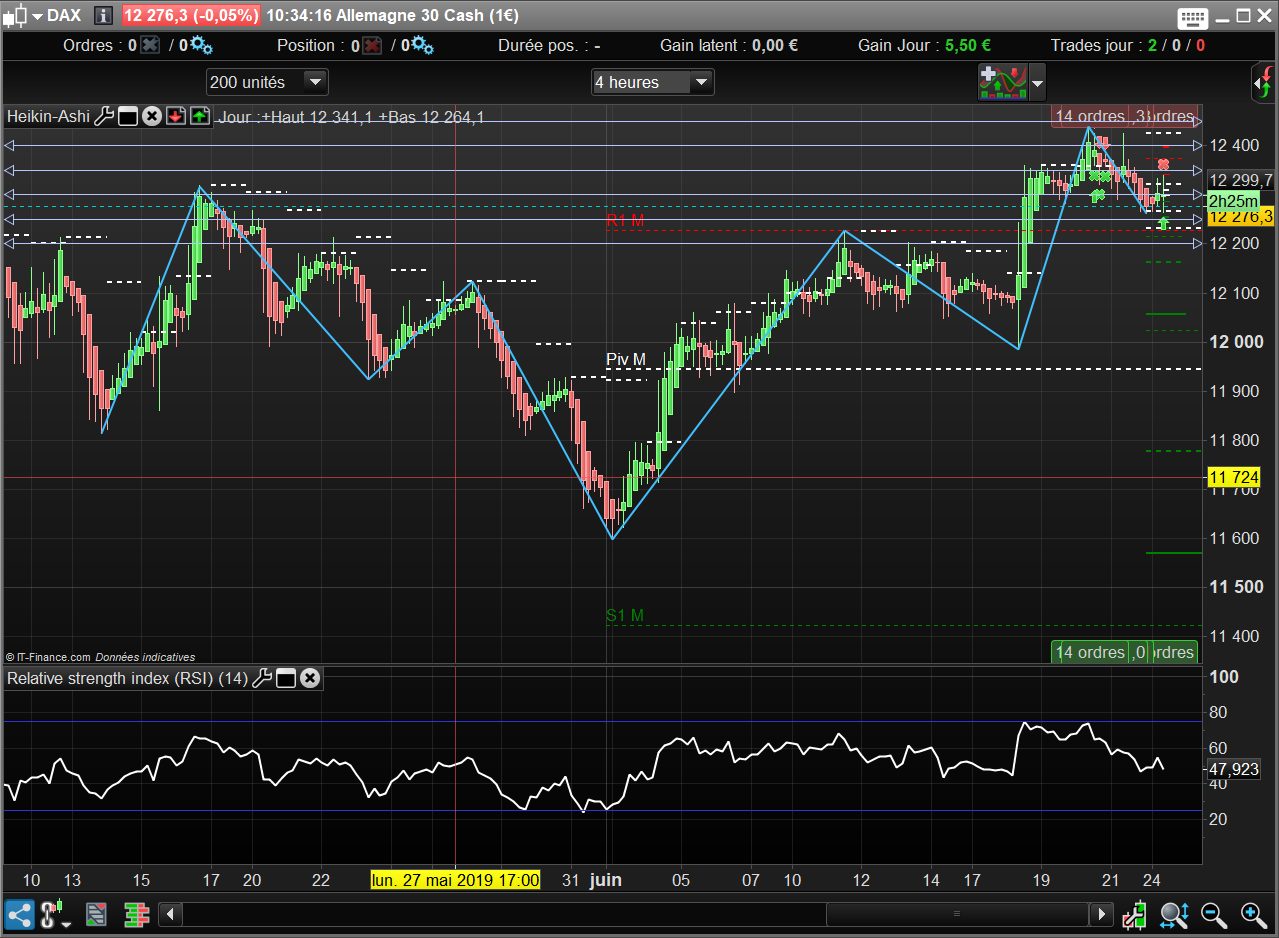Remove Heikin-Ashi with its X icon
Image resolution: width=1279 pixels, height=938 pixels.
click(x=152, y=116)
